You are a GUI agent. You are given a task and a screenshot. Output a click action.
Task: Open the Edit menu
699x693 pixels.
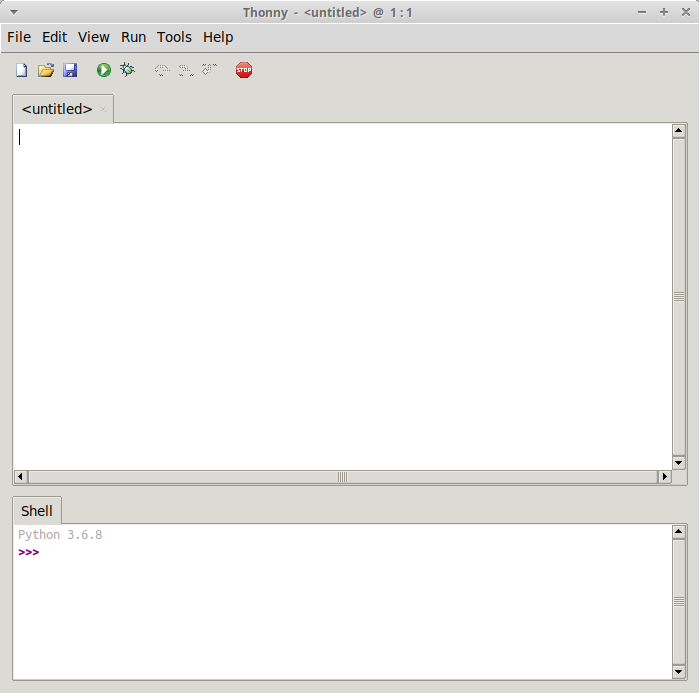[x=54, y=37]
